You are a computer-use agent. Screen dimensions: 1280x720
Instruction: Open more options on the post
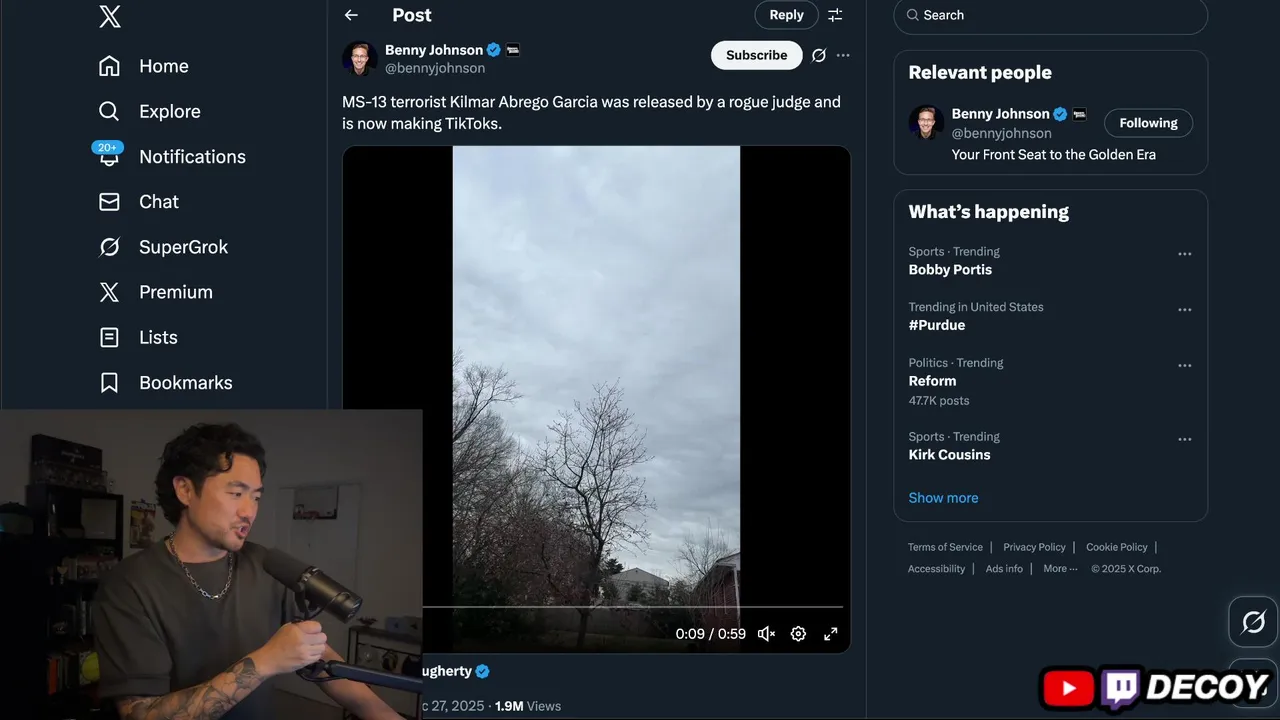click(x=843, y=56)
